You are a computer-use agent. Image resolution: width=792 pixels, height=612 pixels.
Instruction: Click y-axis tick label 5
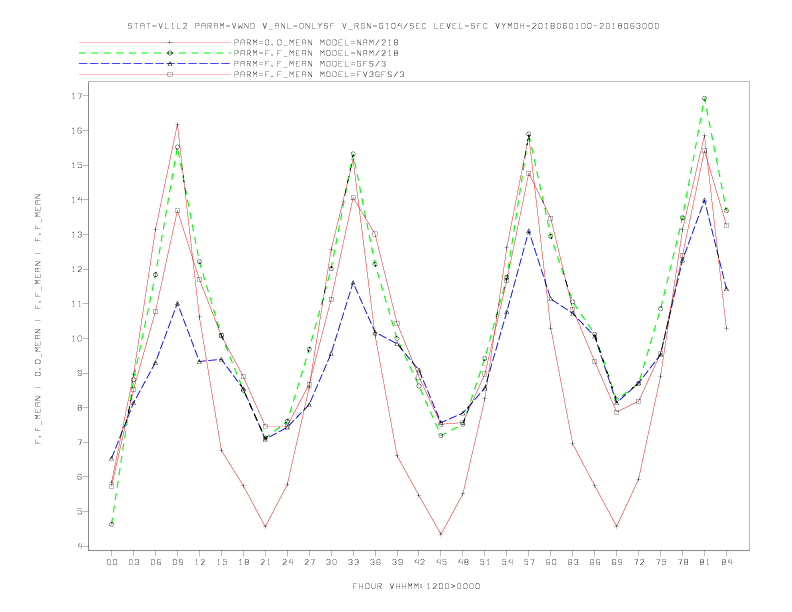(80, 512)
